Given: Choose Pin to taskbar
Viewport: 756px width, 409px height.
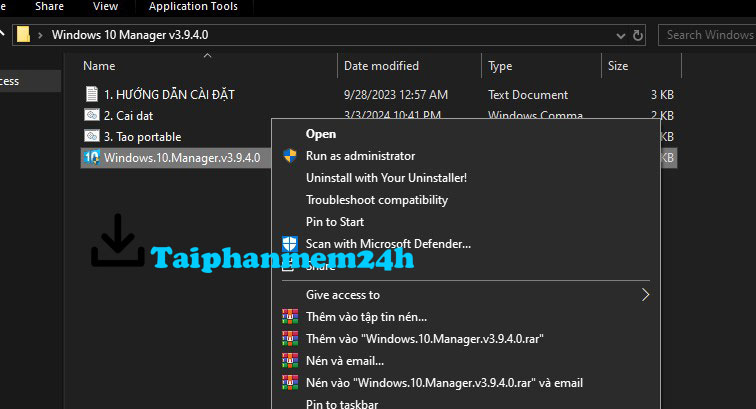Looking at the screenshot, I should [342, 404].
